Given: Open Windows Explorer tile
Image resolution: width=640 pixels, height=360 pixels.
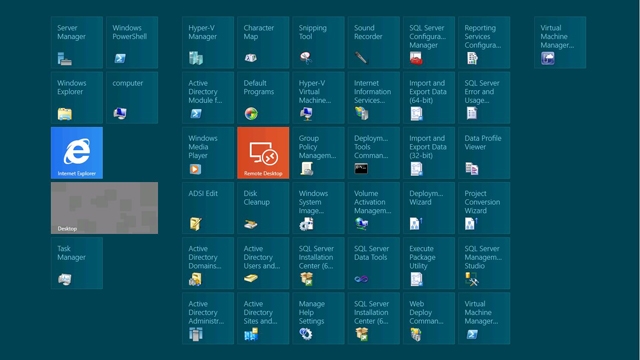Looking at the screenshot, I should [77, 98].
